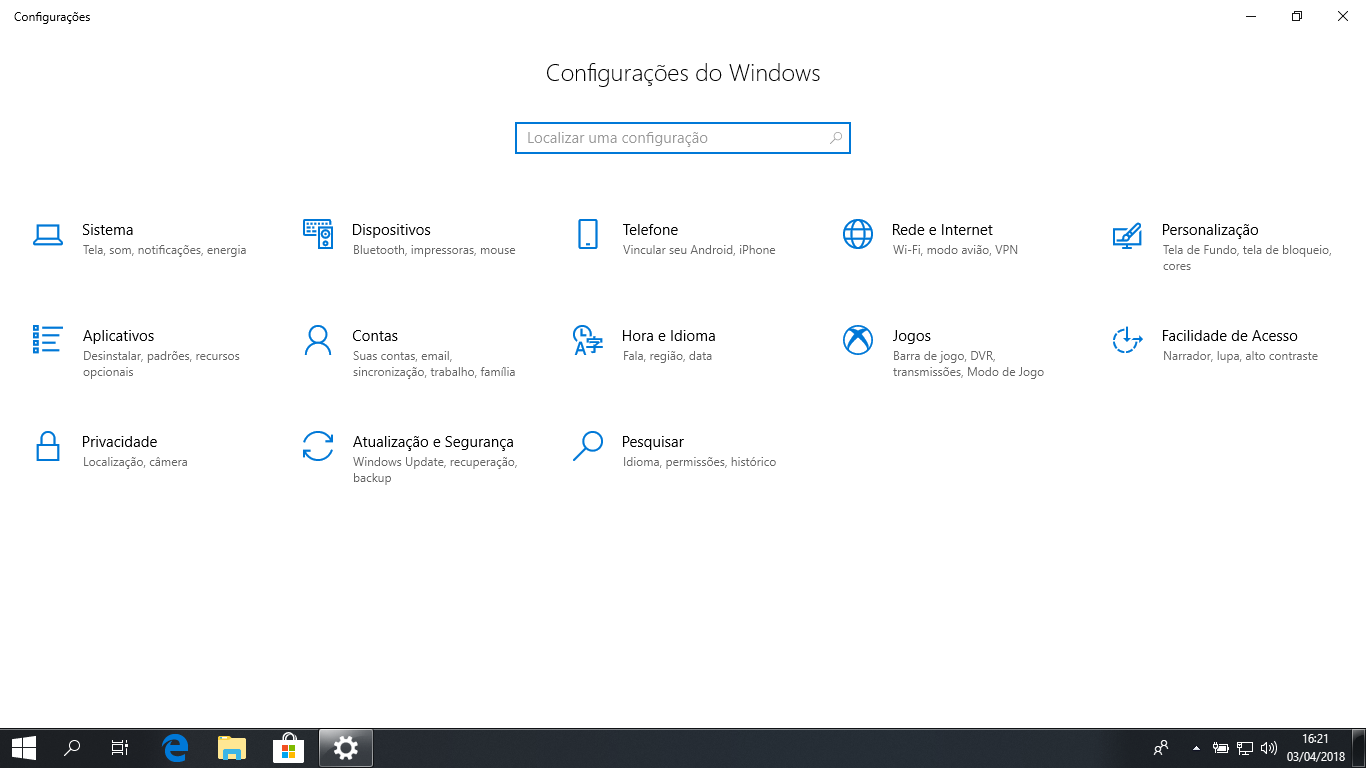Click 'Tela de Fundo, tela de bloqueio, cores' text
This screenshot has height=768, width=1366.
[x=1247, y=258]
